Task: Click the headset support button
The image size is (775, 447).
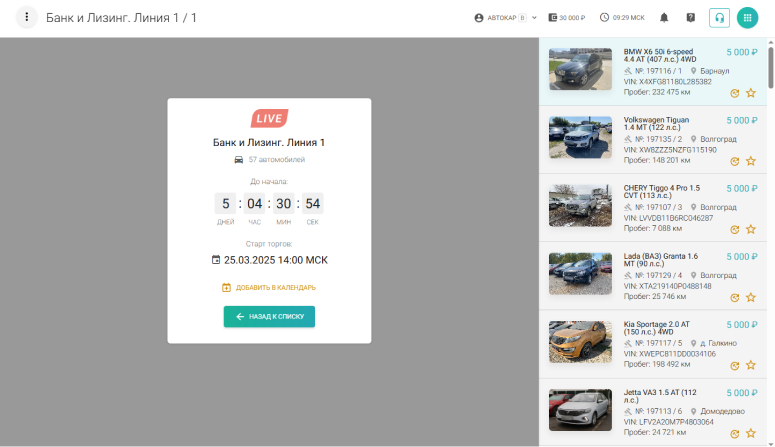Action: pos(719,18)
